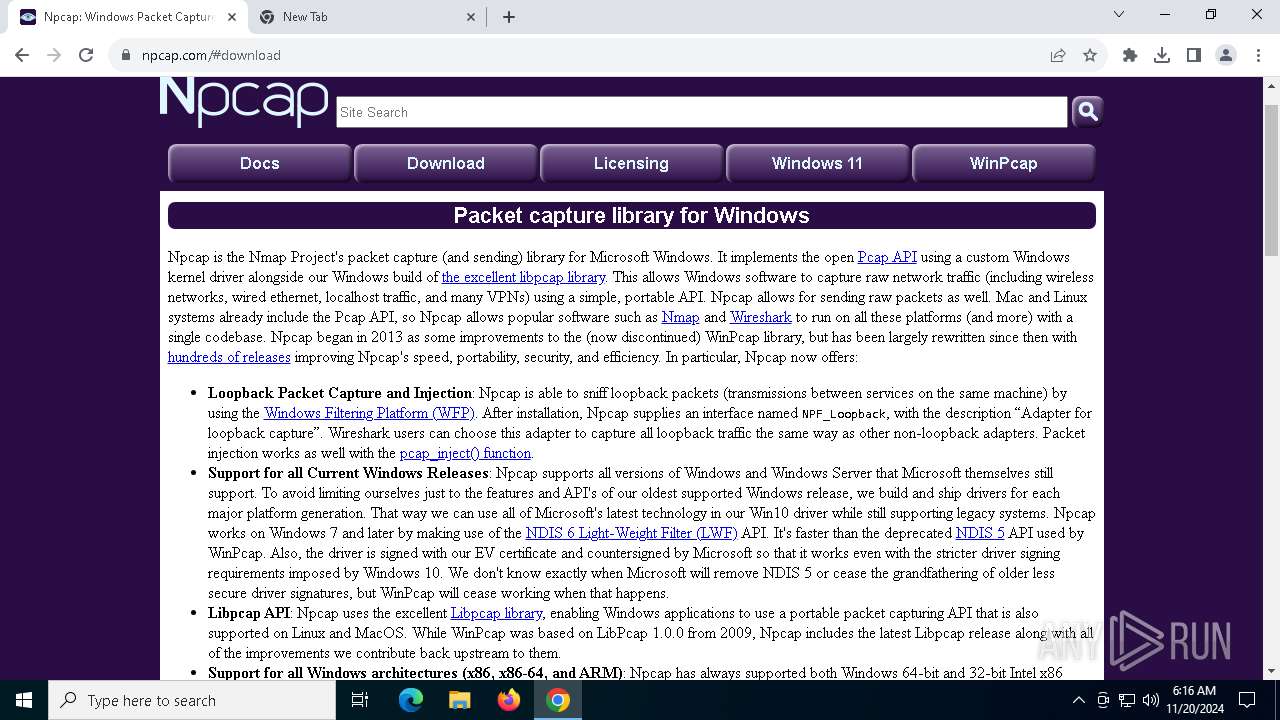Click the scrollbar down arrow

coord(1271,671)
